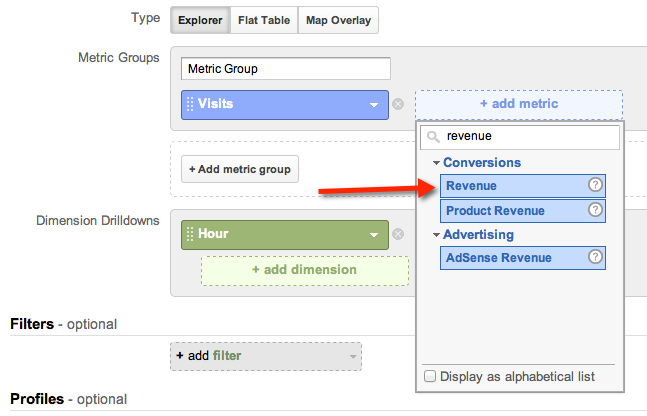Remove the Visits metric with the x icon

398,104
